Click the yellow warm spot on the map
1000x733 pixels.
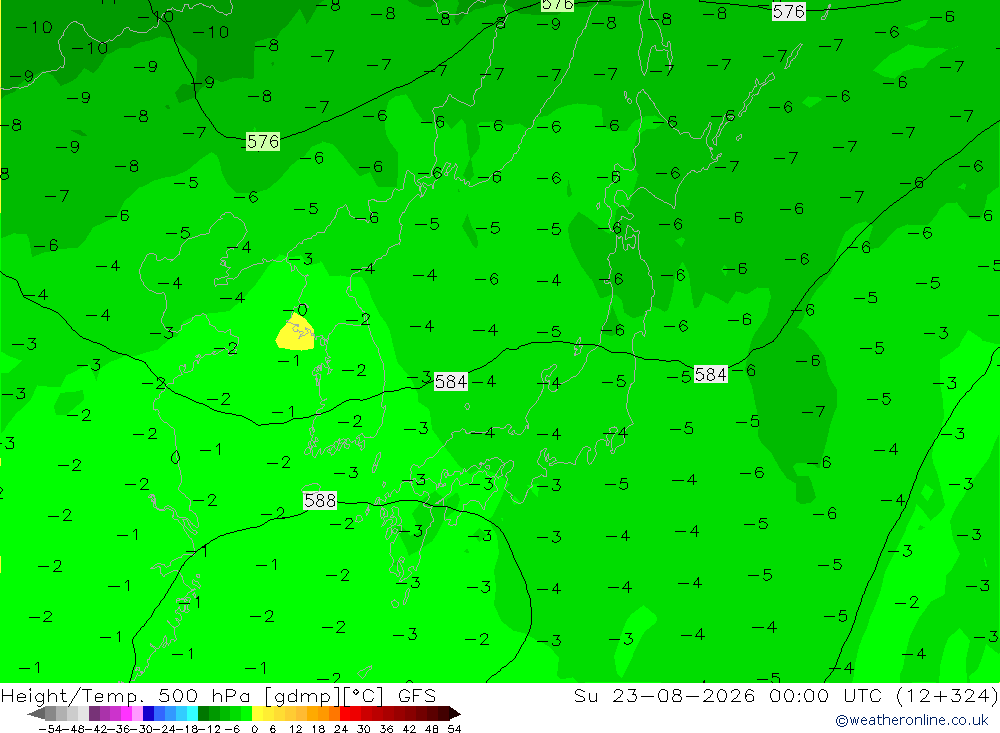[x=295, y=332]
